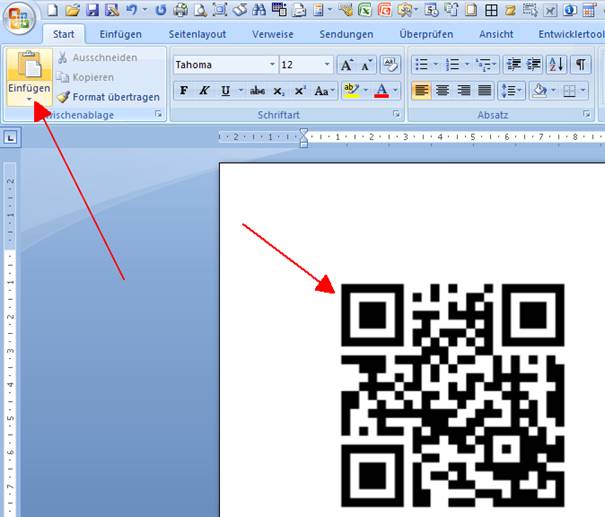Create a new blank document icon
The width and height of the screenshot is (605, 517).
click(x=52, y=10)
